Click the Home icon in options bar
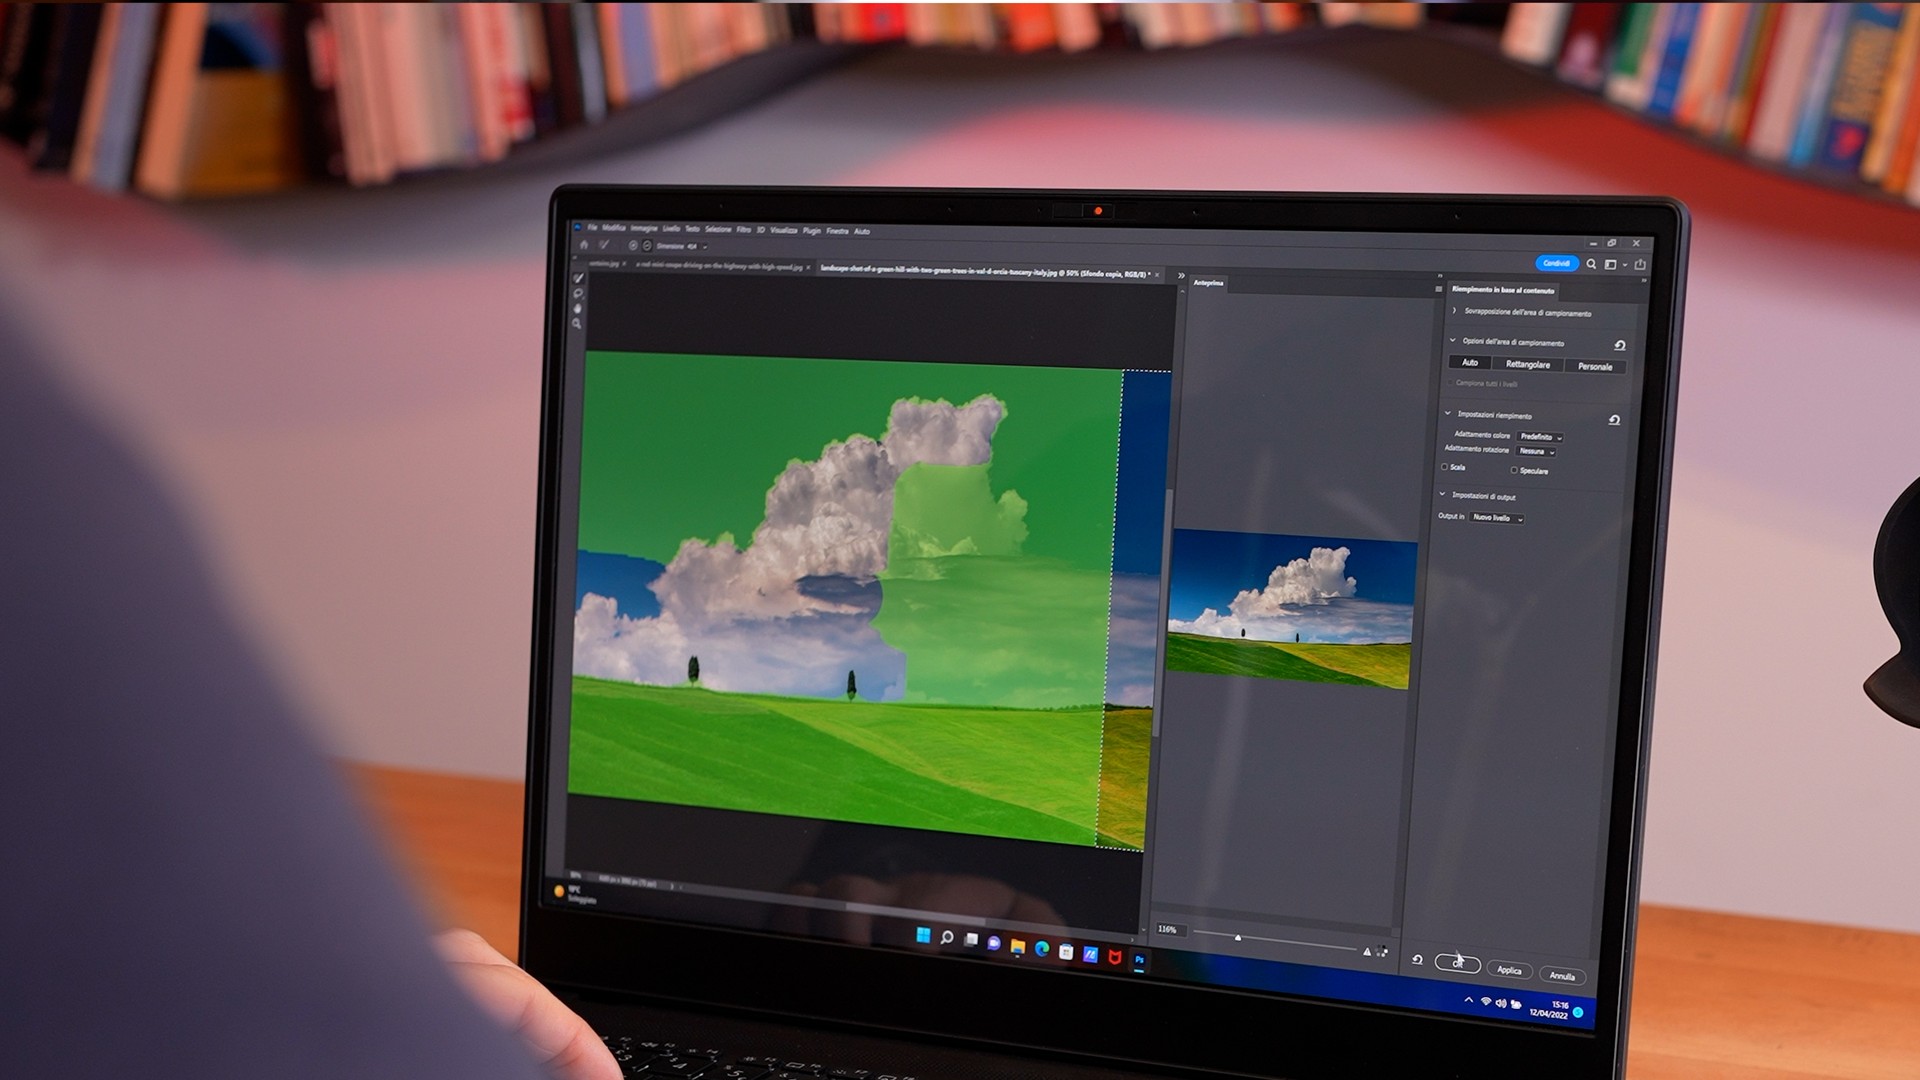The width and height of the screenshot is (1920, 1080). click(584, 245)
